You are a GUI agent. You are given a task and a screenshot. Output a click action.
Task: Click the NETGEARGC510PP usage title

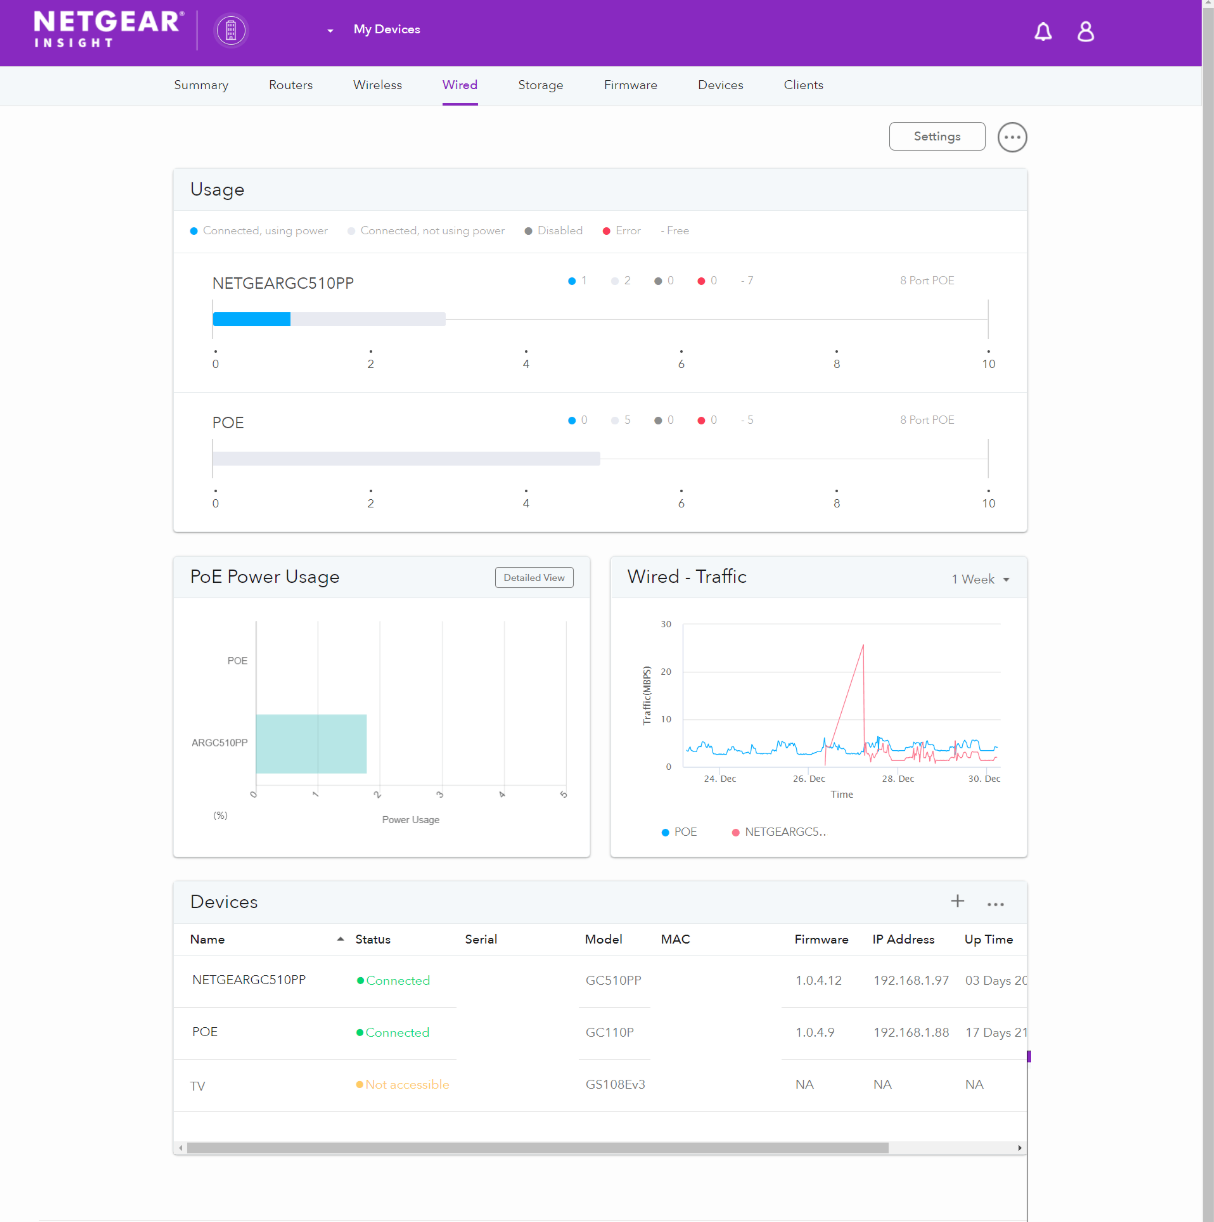[x=283, y=284]
